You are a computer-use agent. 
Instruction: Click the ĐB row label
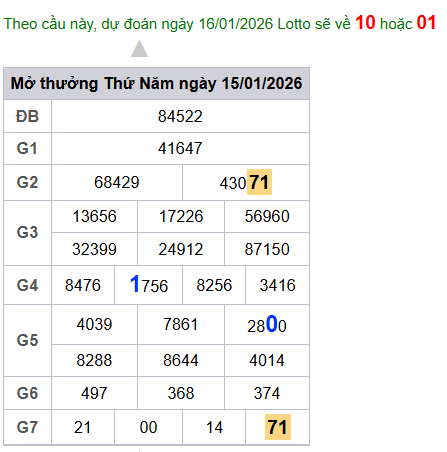pyautogui.click(x=27, y=117)
